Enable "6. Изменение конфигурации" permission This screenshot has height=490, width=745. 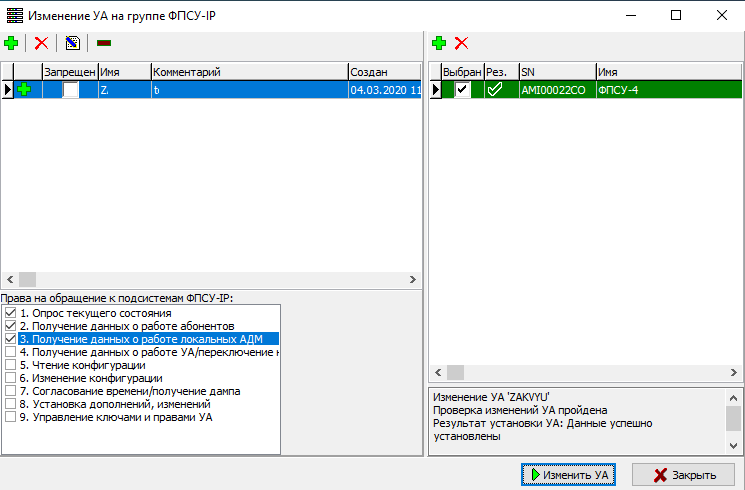coord(11,379)
